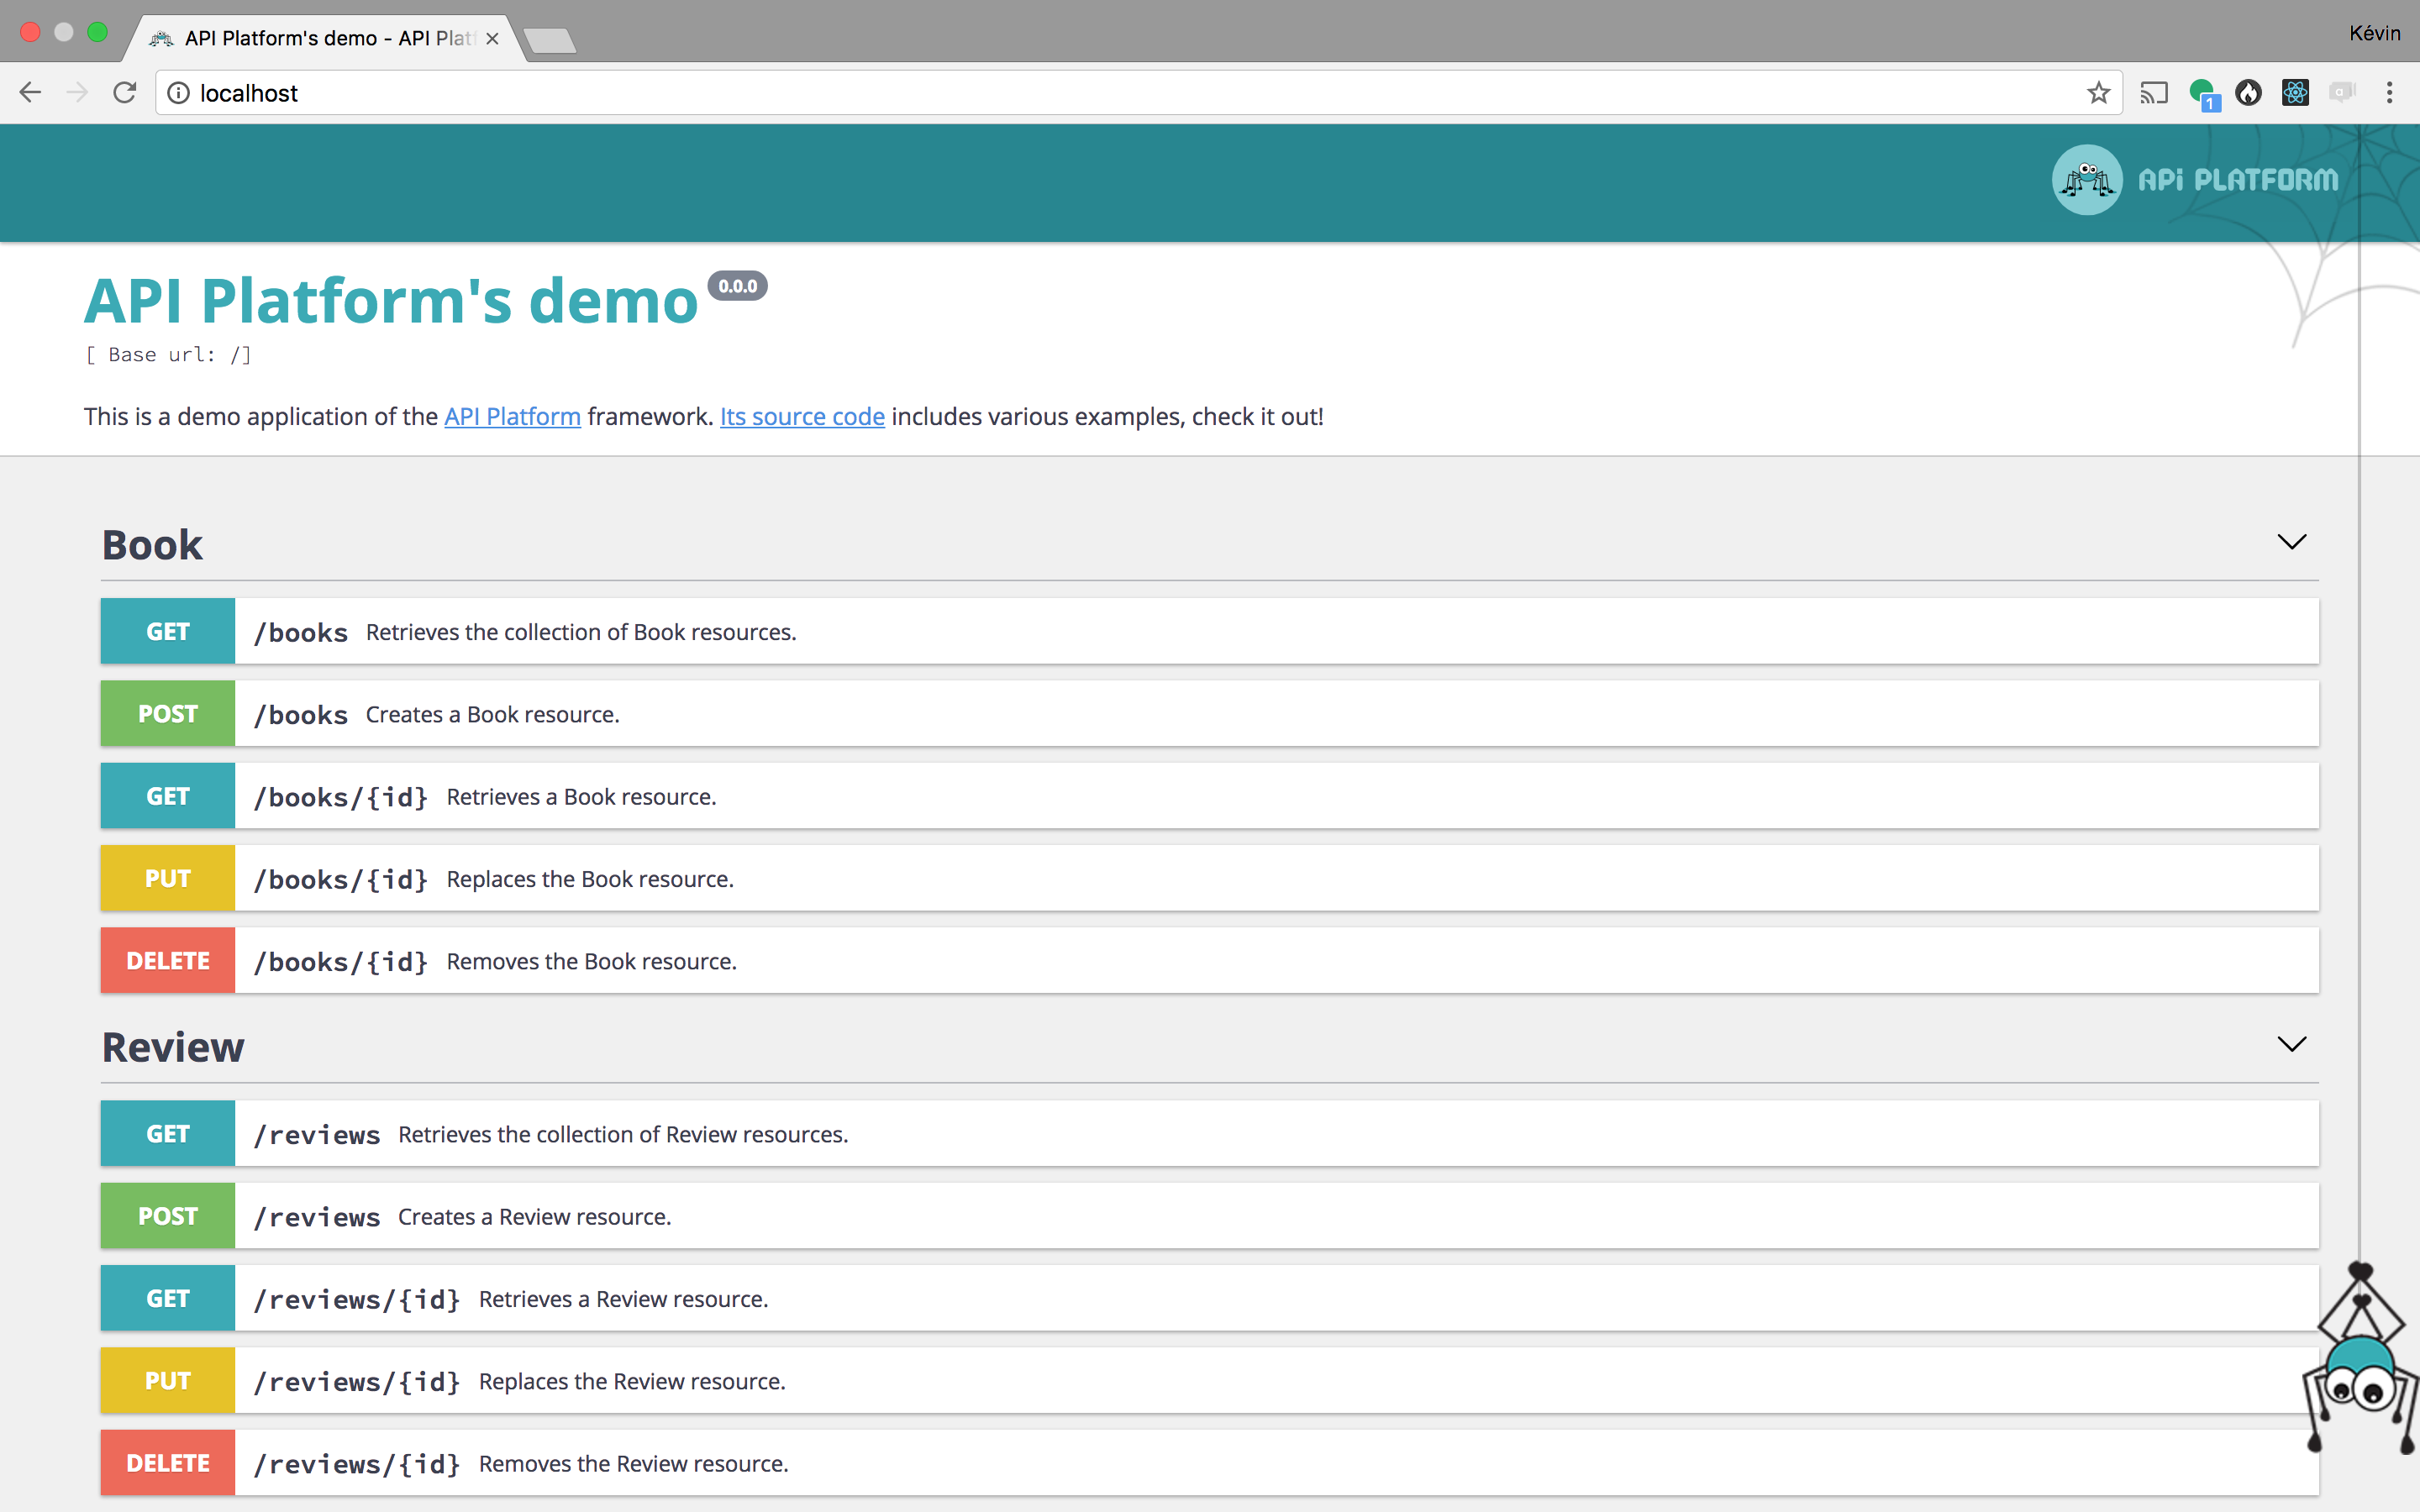Click the API Platform spider logo

click(x=2087, y=180)
